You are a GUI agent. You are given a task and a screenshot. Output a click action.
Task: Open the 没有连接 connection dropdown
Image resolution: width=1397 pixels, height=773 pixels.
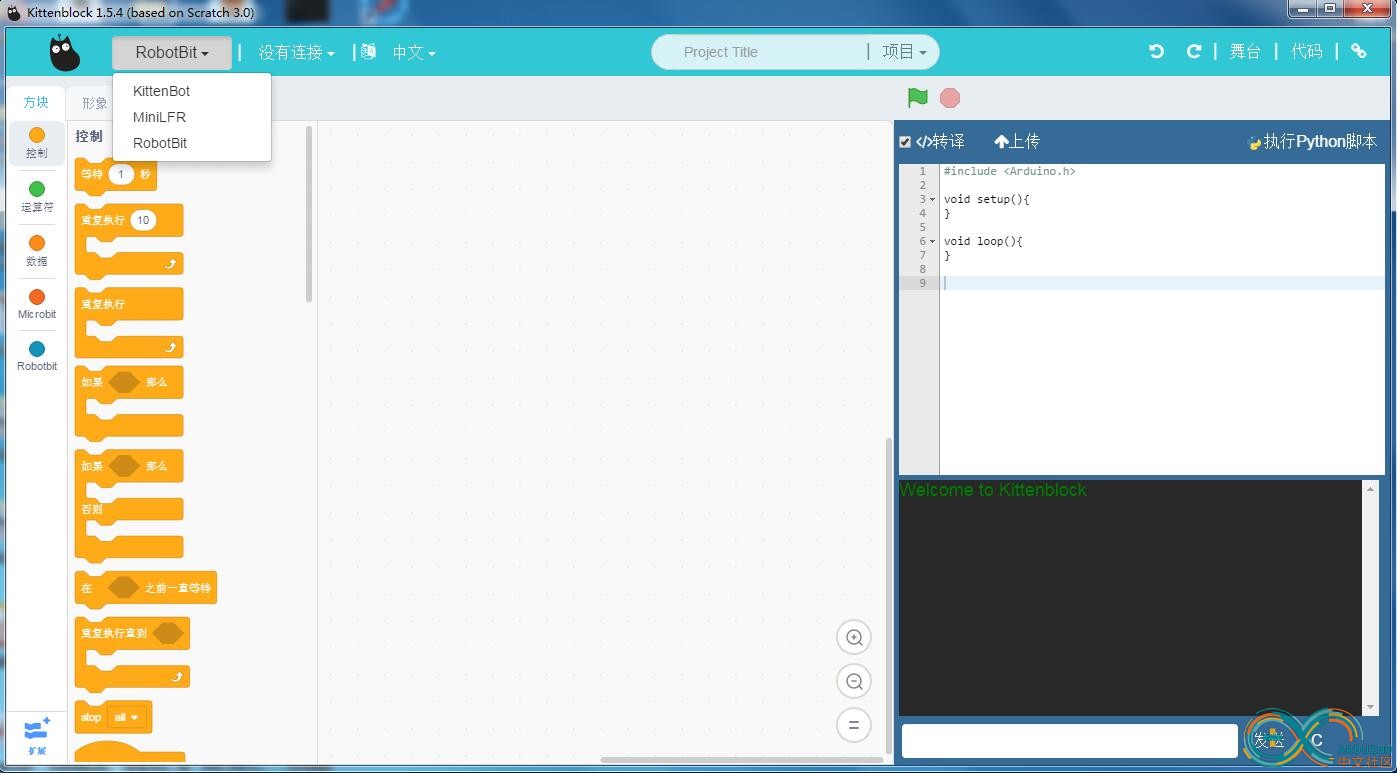[296, 53]
